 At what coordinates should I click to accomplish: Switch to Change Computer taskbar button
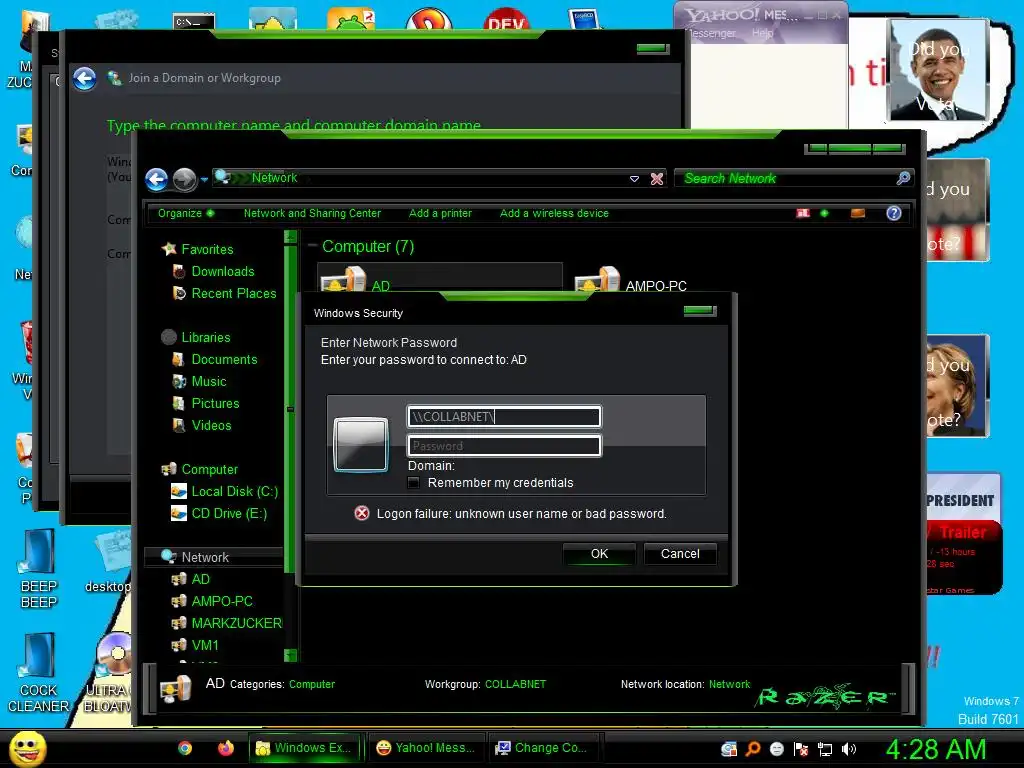click(545, 748)
